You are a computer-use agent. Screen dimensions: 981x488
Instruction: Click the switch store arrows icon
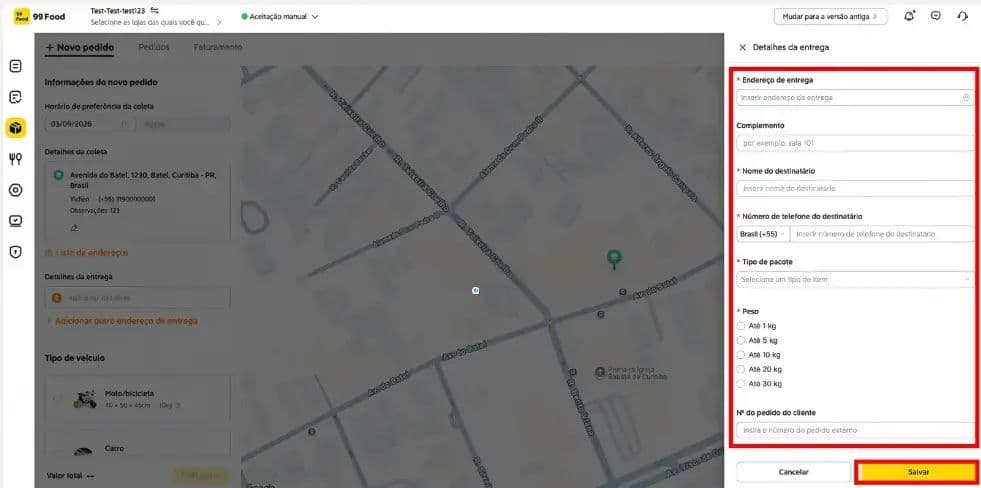coord(155,11)
